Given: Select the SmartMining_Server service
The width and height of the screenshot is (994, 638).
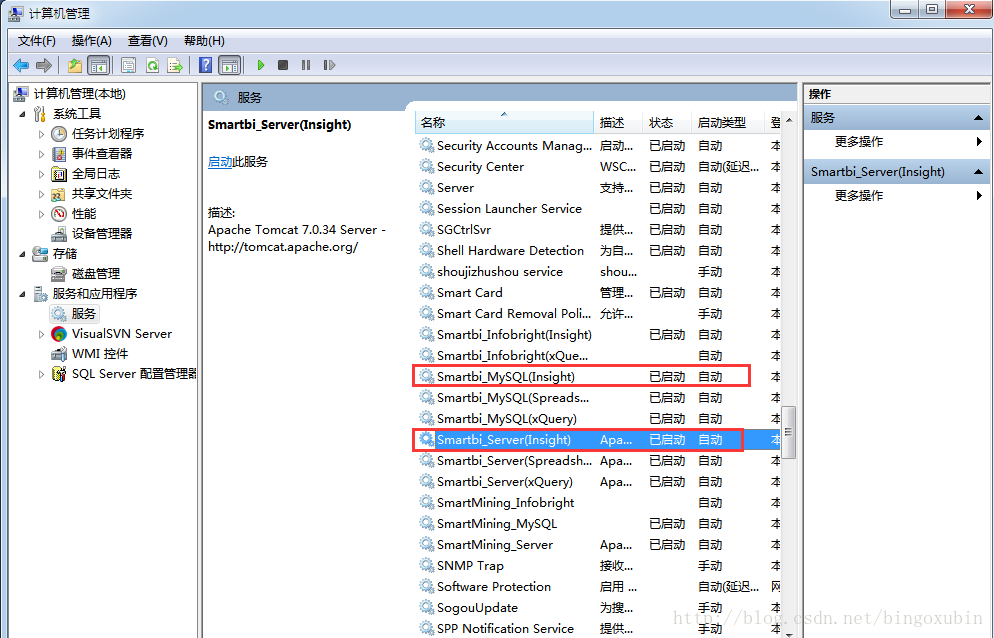Looking at the screenshot, I should (599, 545).
